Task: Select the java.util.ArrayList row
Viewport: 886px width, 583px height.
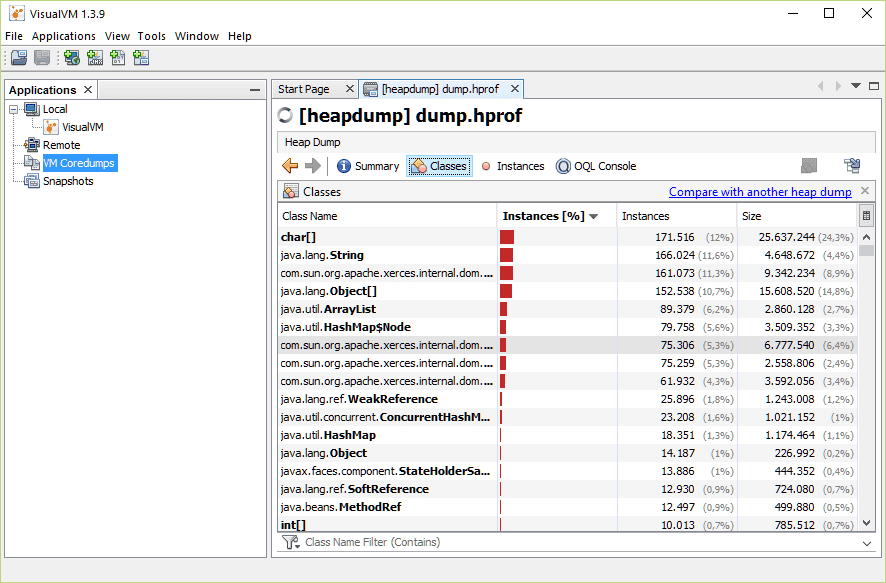Action: coord(568,309)
